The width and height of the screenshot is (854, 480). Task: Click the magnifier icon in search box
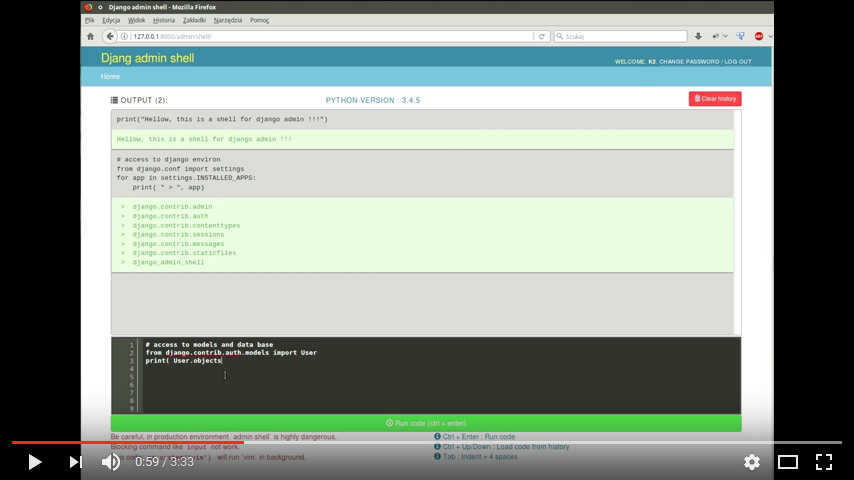(559, 37)
